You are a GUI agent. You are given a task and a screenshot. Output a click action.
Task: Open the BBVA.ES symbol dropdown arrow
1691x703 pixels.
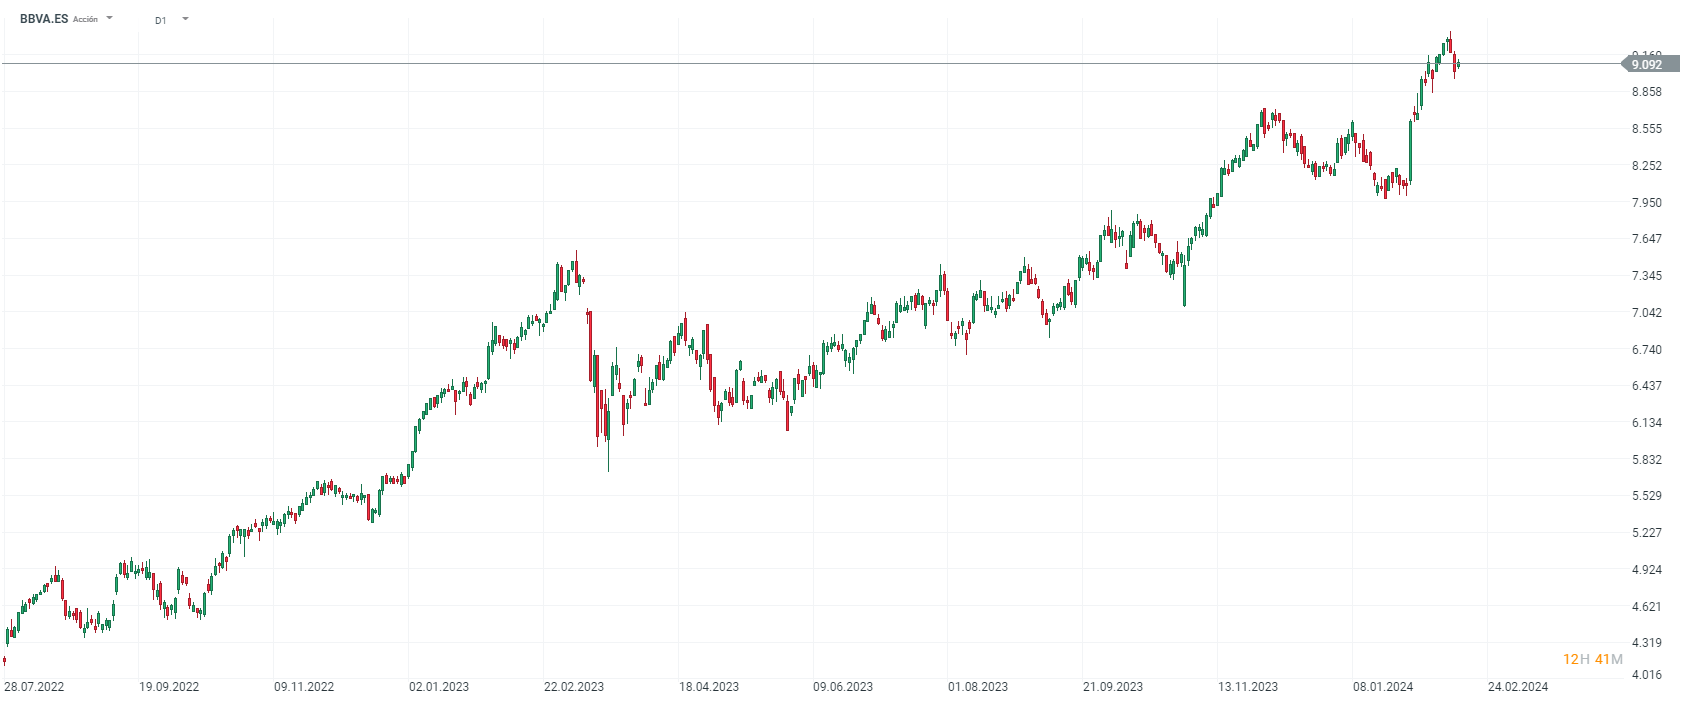point(110,18)
